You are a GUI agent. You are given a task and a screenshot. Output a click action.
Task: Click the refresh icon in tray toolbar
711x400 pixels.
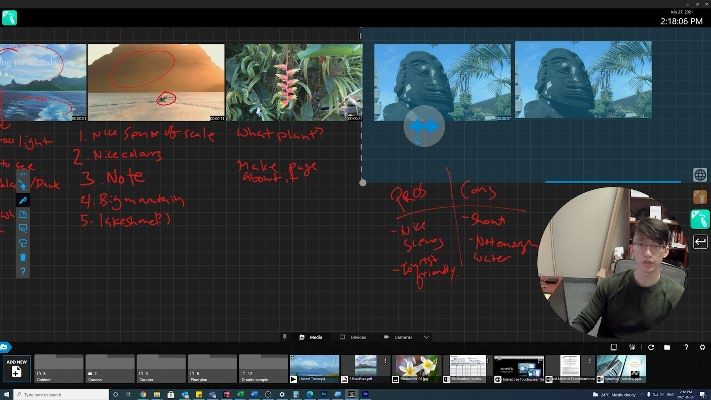[651, 347]
